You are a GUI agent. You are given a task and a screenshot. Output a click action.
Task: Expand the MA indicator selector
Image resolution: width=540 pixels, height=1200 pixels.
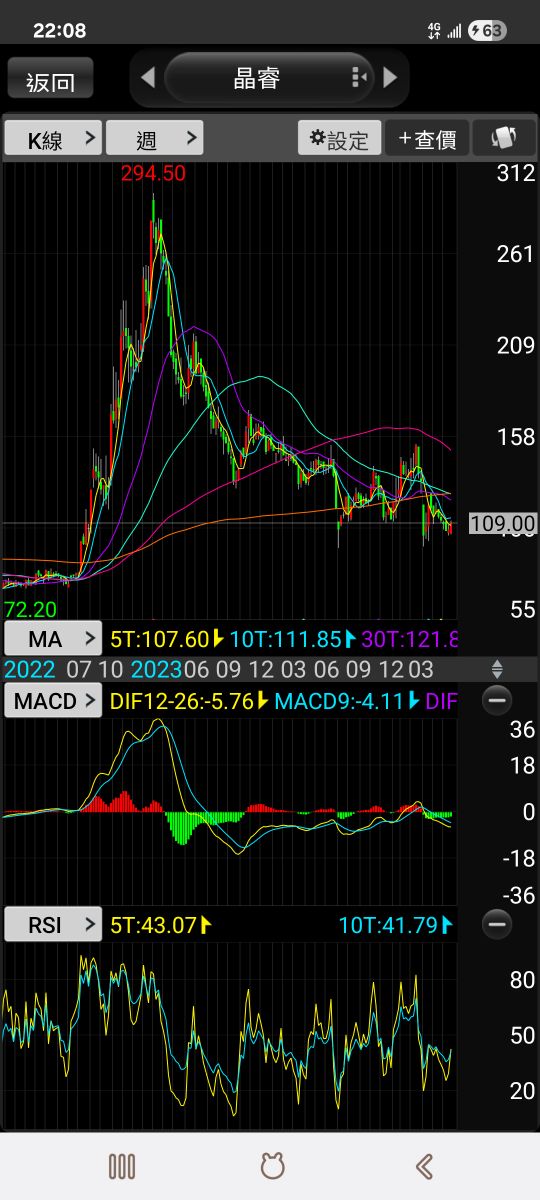[53, 638]
